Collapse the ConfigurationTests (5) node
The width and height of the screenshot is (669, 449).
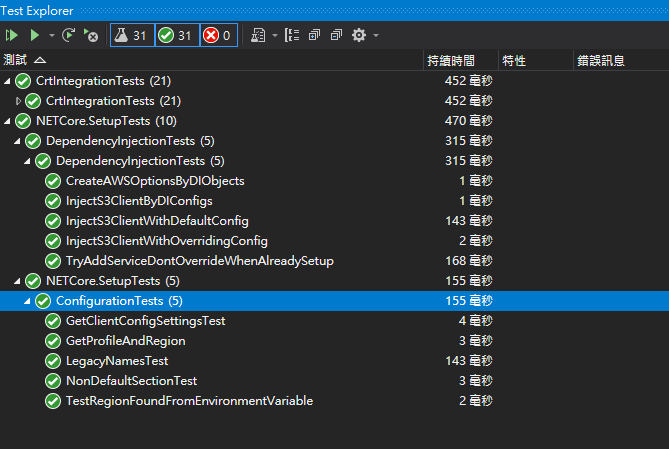click(x=27, y=301)
